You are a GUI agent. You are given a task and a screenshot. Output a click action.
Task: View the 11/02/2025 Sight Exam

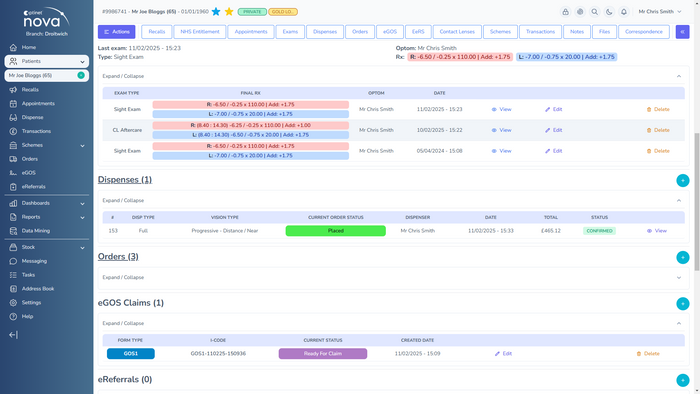[x=501, y=109]
